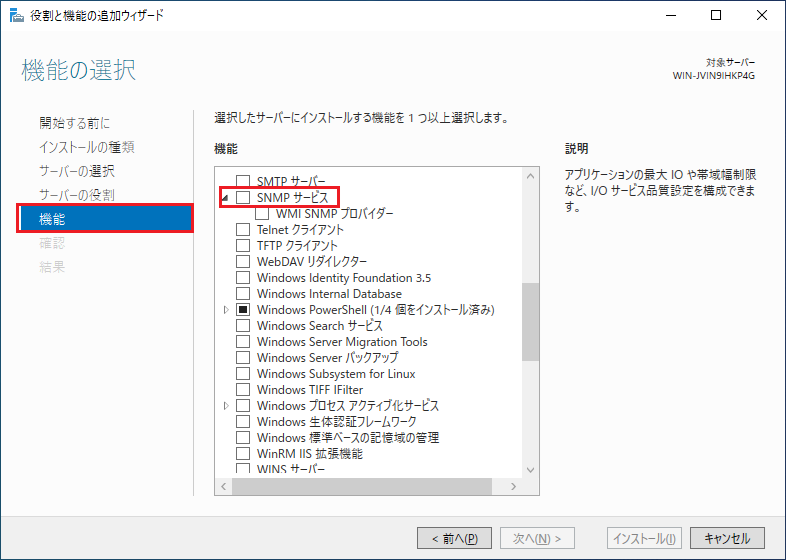Enable the SNMP サービス checkbox
The image size is (786, 560).
pos(243,197)
